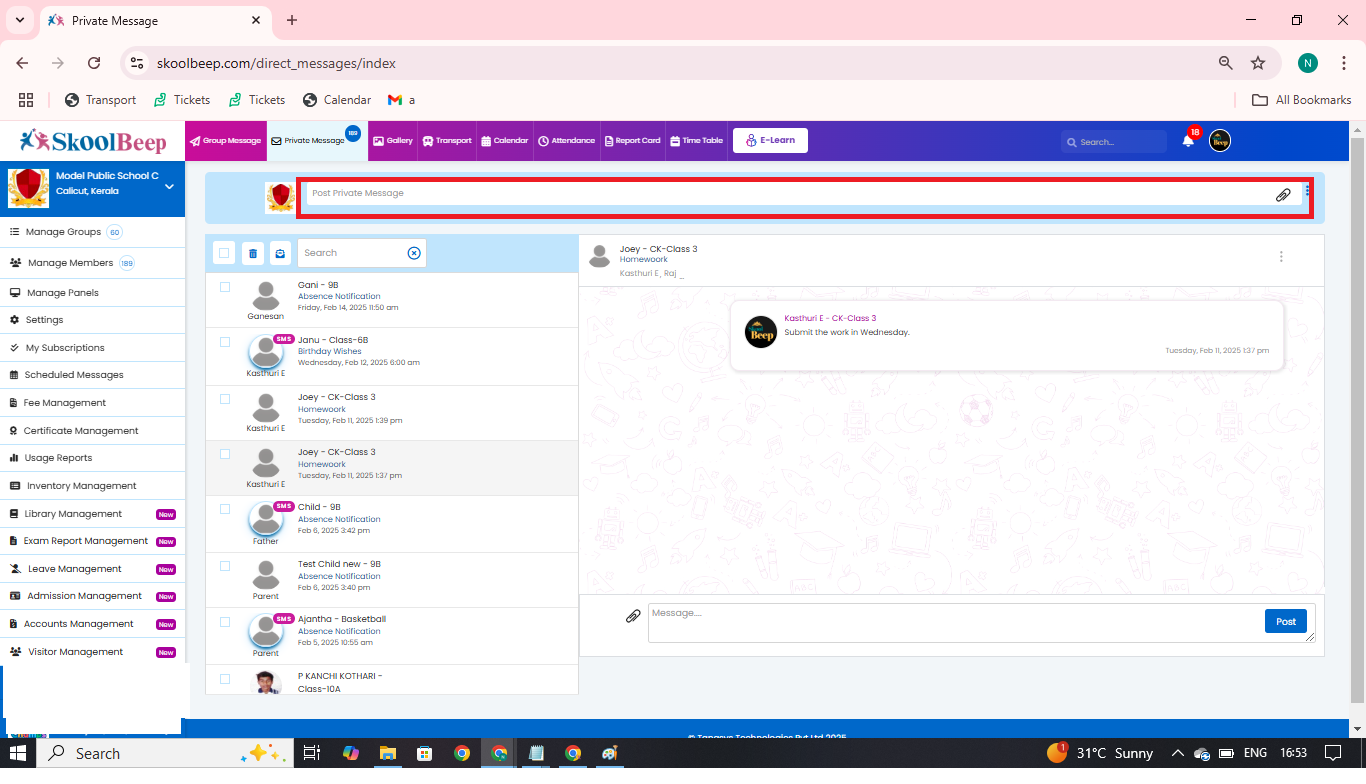This screenshot has width=1366, height=784.
Task: Click the SkoolBeep logo
Action: 93,141
